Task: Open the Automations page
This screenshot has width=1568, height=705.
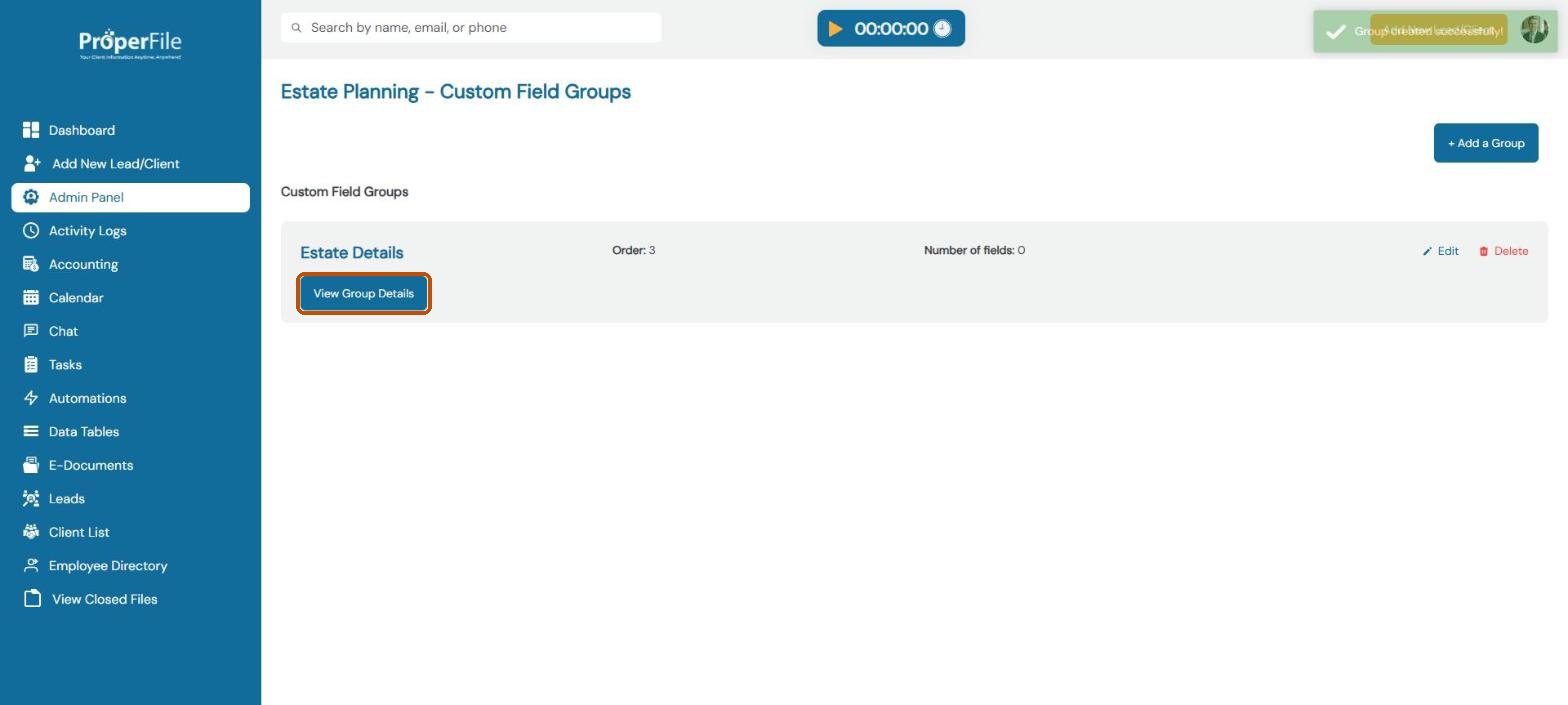Action: tap(130, 398)
